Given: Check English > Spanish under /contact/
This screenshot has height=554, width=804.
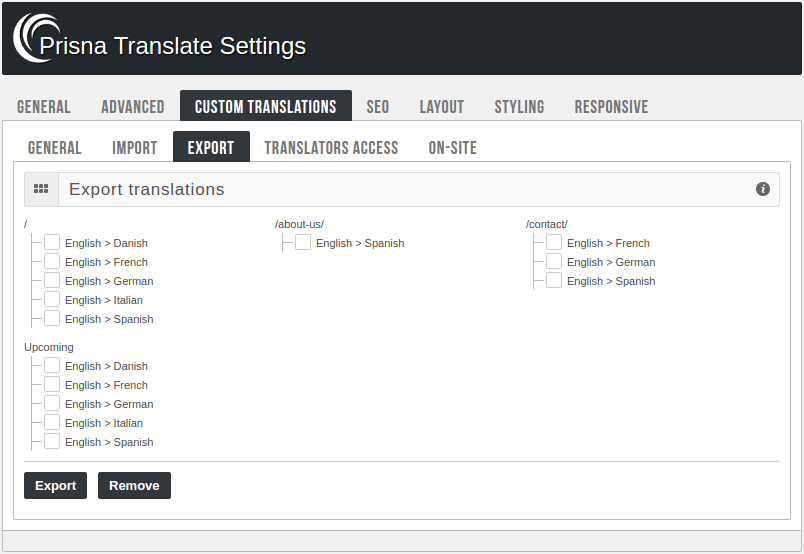Looking at the screenshot, I should click(554, 280).
